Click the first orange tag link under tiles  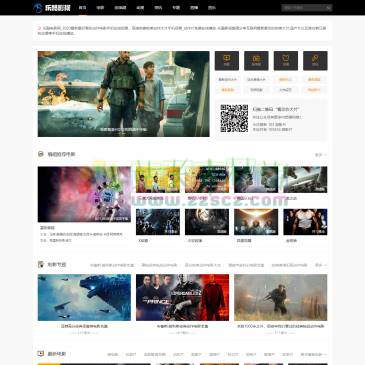285,79
